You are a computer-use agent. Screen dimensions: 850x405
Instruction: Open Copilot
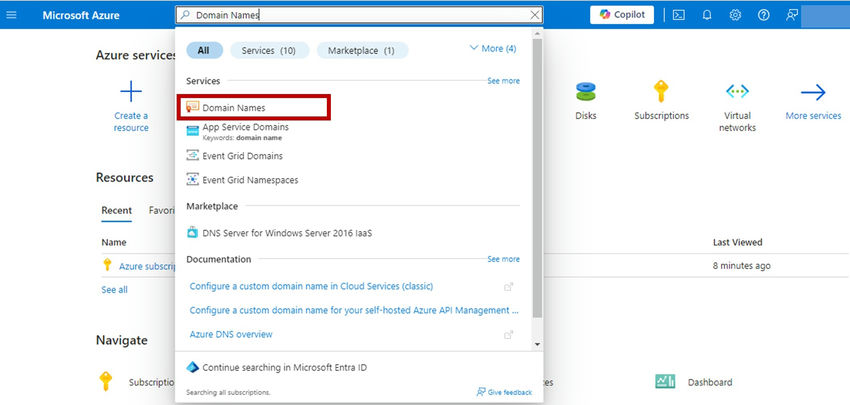coord(622,15)
